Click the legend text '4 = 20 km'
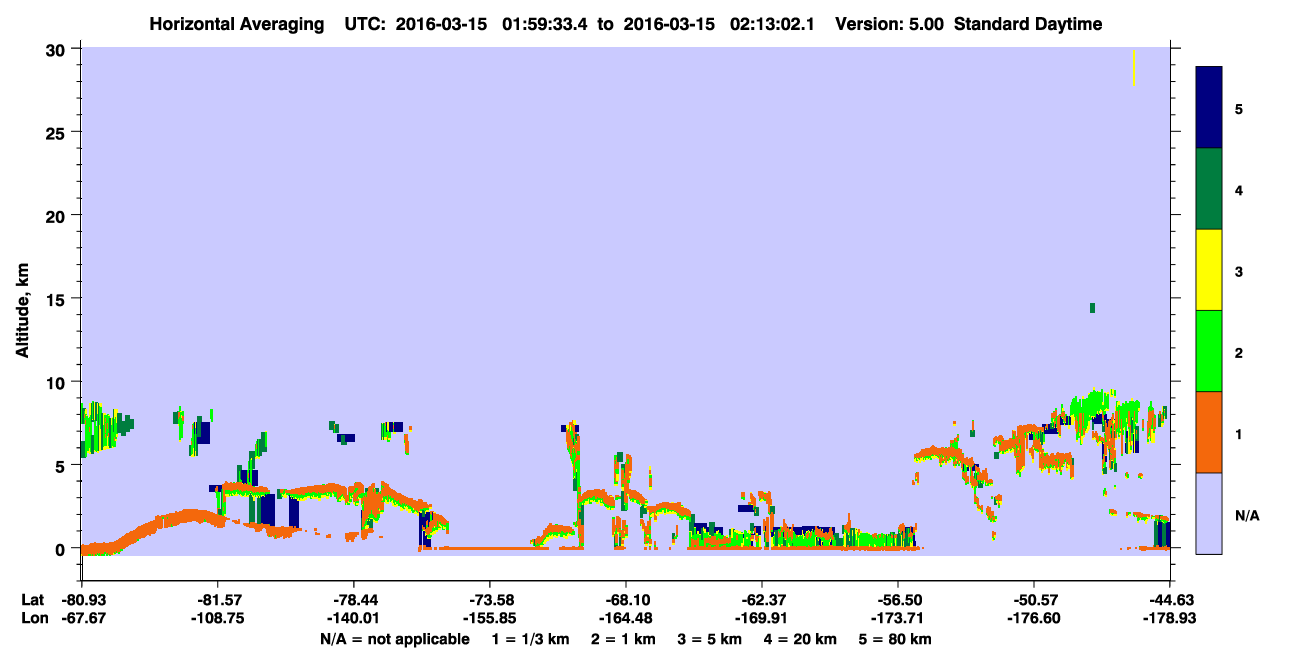Image resolution: width=1300 pixels, height=667 pixels. 801,639
